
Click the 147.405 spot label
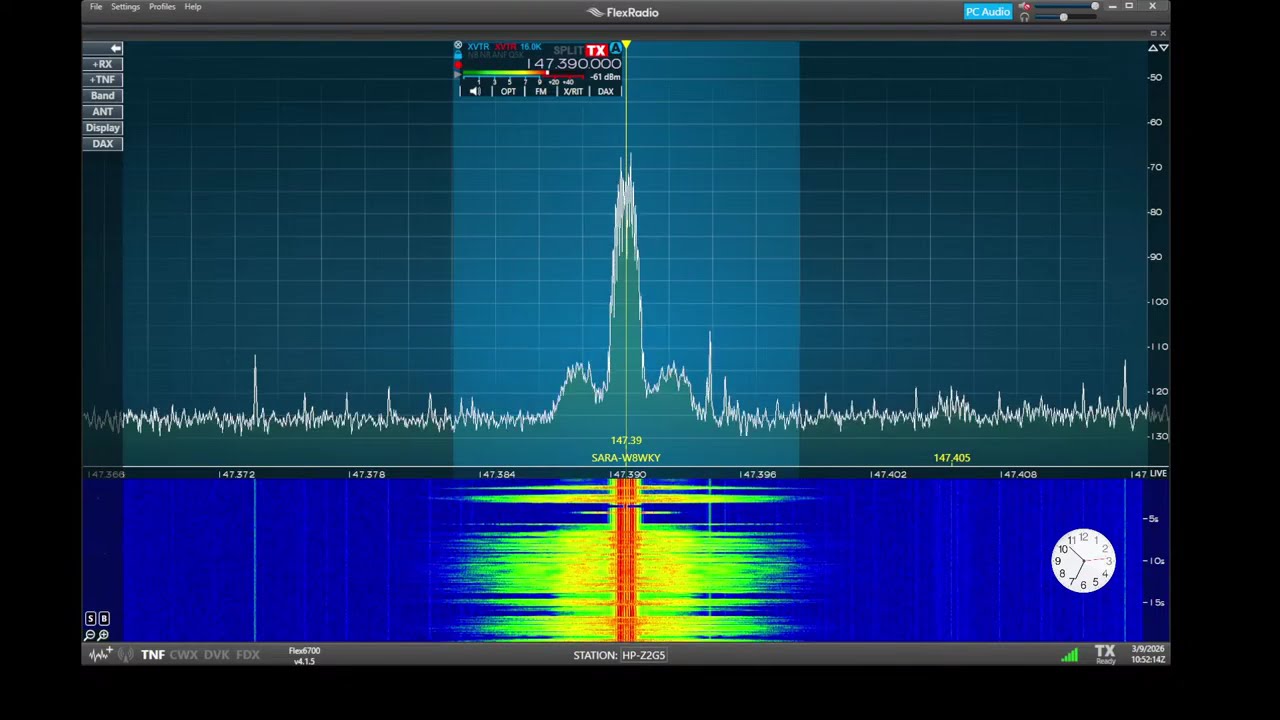pos(952,458)
